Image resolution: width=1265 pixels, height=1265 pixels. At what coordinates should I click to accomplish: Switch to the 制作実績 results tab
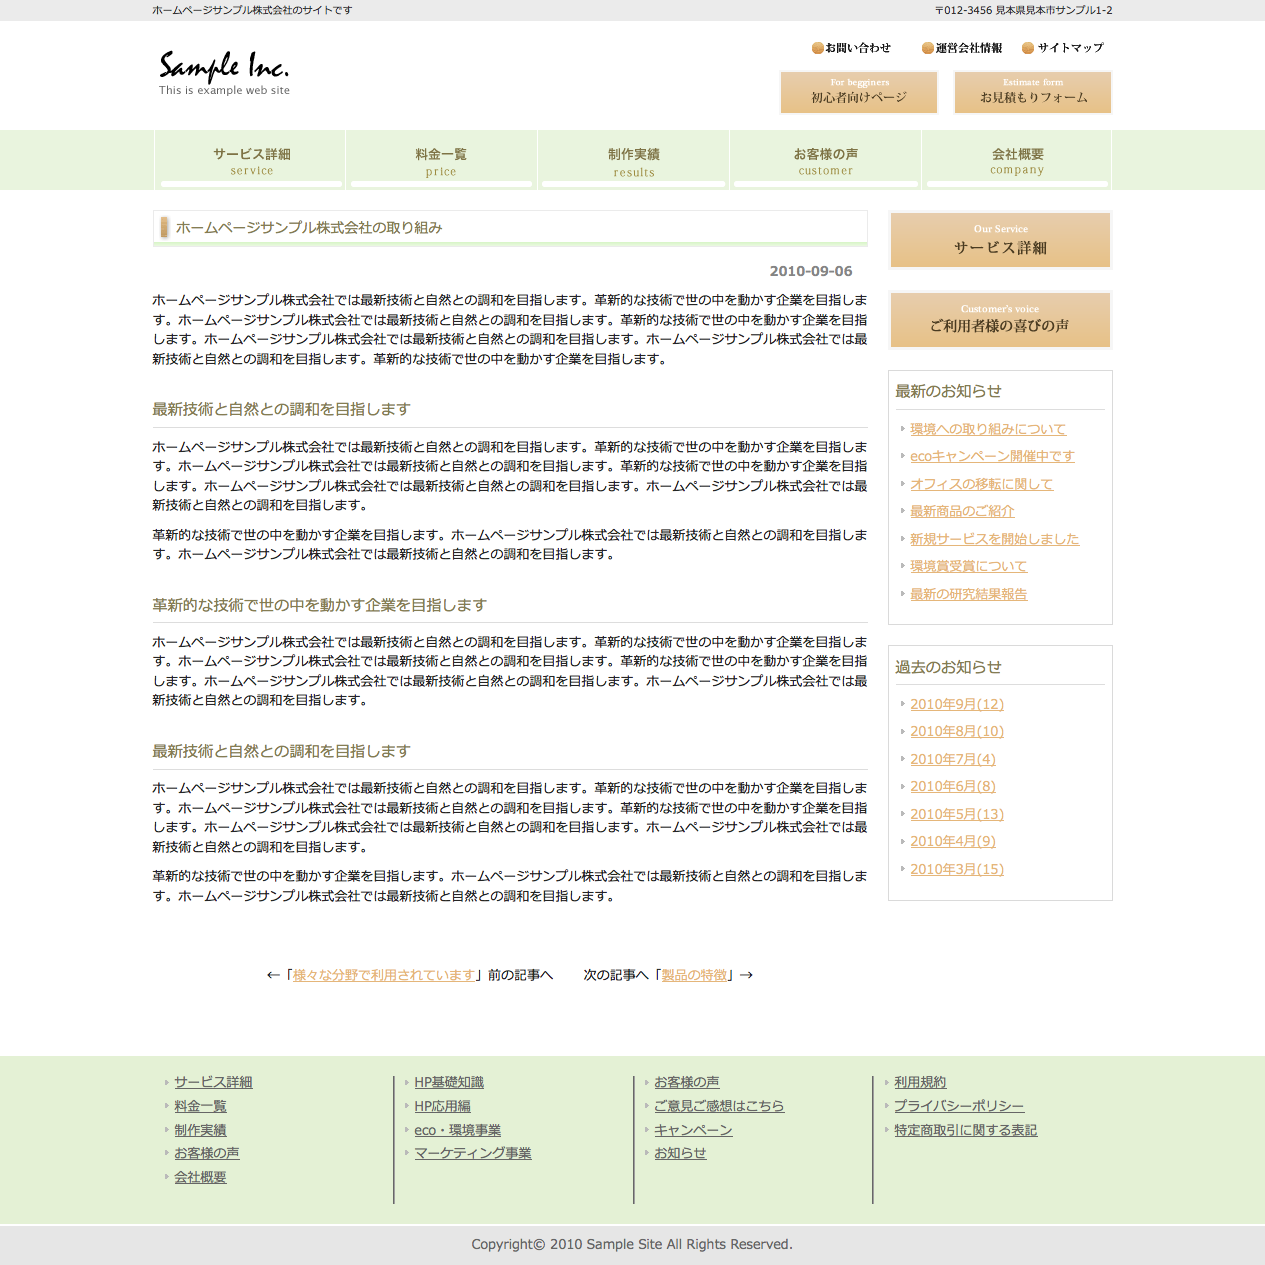pos(634,160)
